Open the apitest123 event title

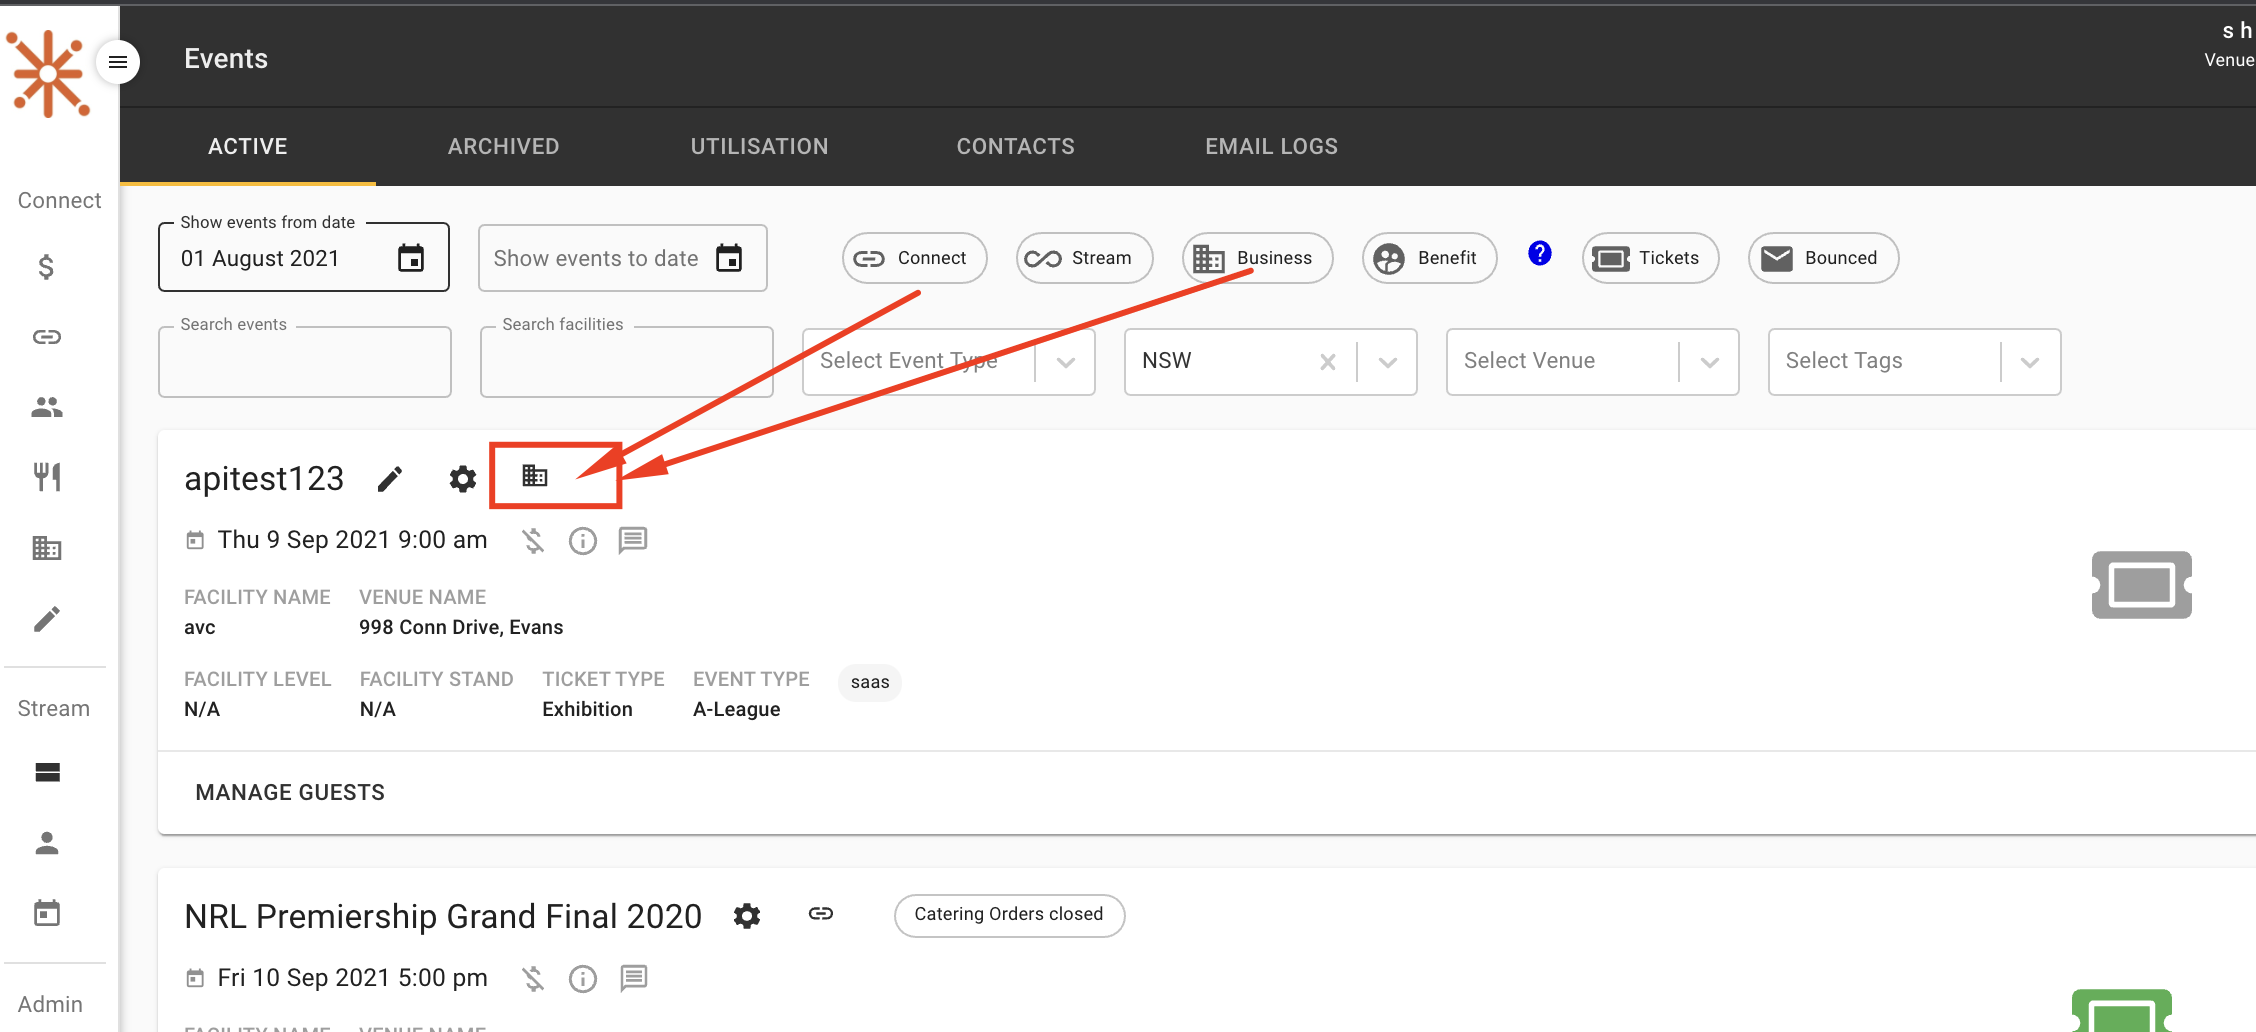264,479
